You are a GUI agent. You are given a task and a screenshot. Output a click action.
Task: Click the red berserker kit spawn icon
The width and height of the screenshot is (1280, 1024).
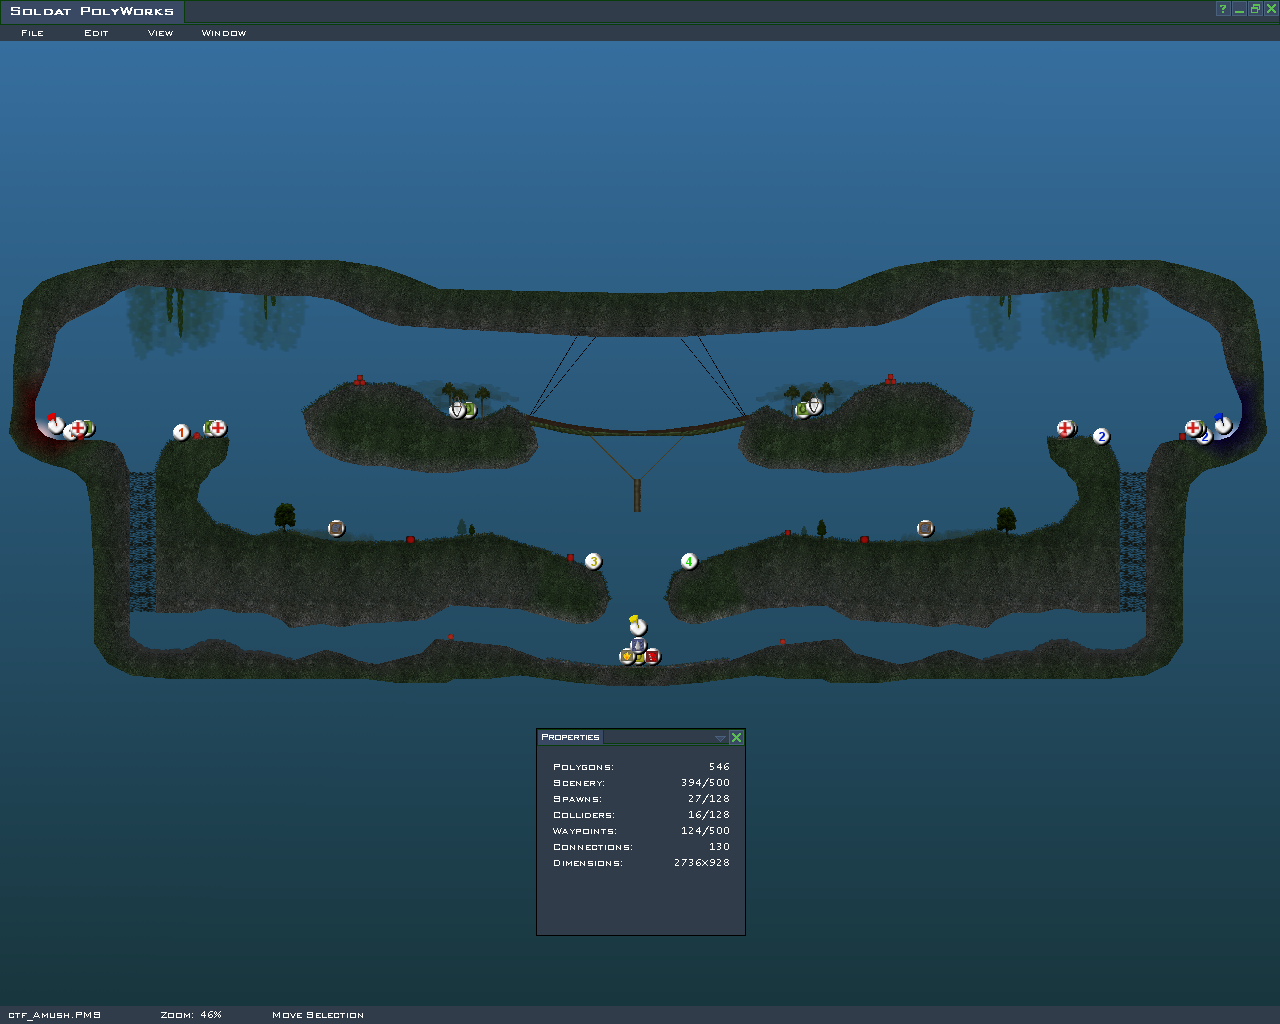653,657
